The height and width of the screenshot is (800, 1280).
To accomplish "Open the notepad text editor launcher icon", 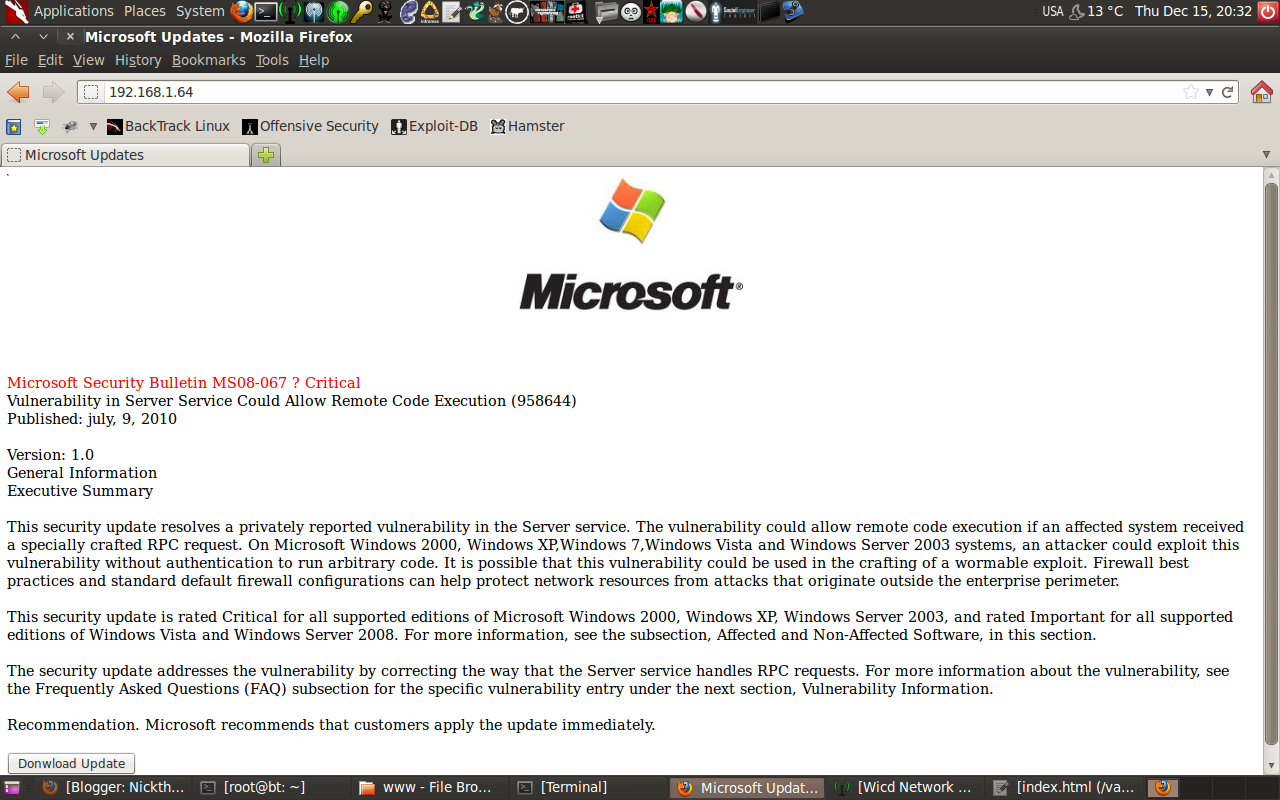I will [452, 12].
